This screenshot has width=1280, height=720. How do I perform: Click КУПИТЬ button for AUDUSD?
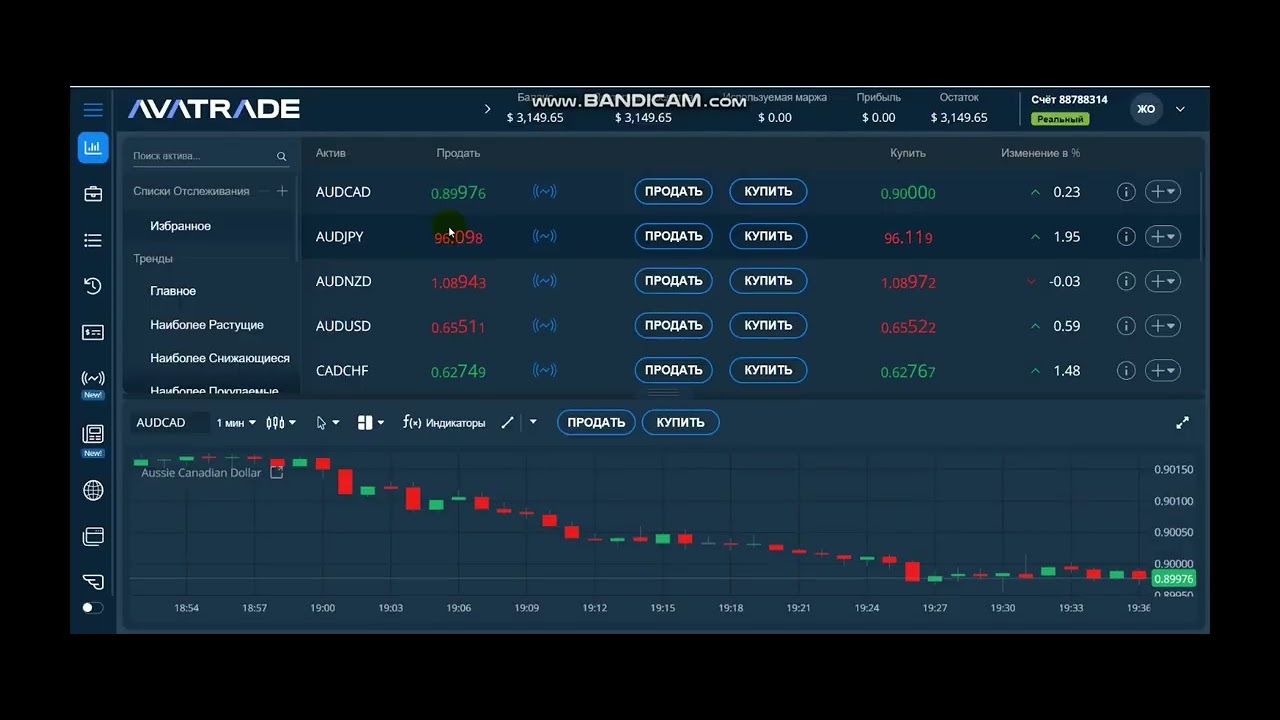[x=768, y=326]
